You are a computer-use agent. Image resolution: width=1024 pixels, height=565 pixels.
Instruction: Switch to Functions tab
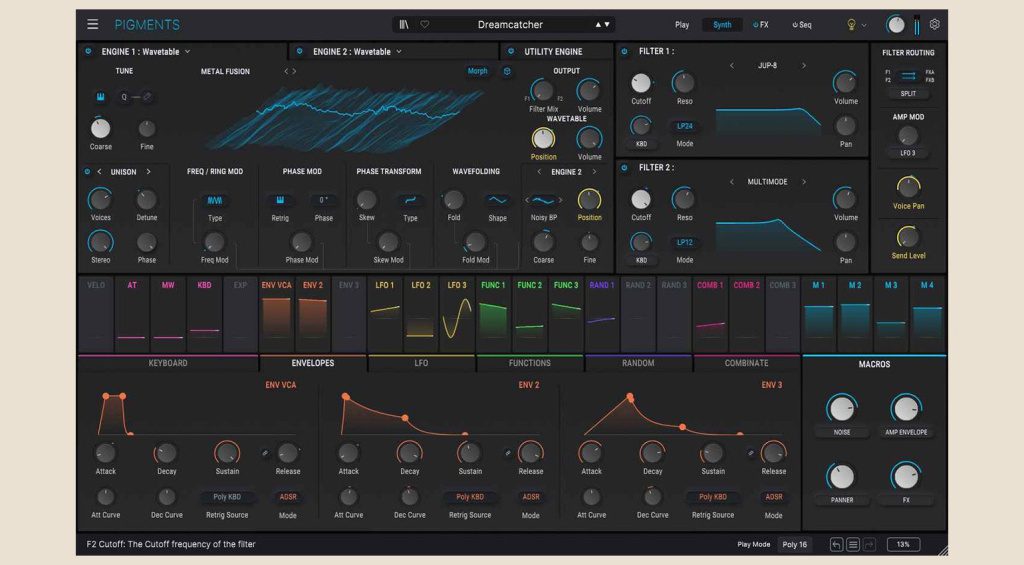(530, 363)
